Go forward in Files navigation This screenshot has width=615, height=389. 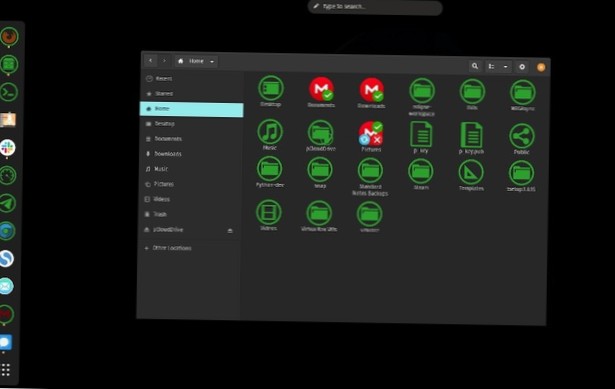pyautogui.click(x=164, y=61)
